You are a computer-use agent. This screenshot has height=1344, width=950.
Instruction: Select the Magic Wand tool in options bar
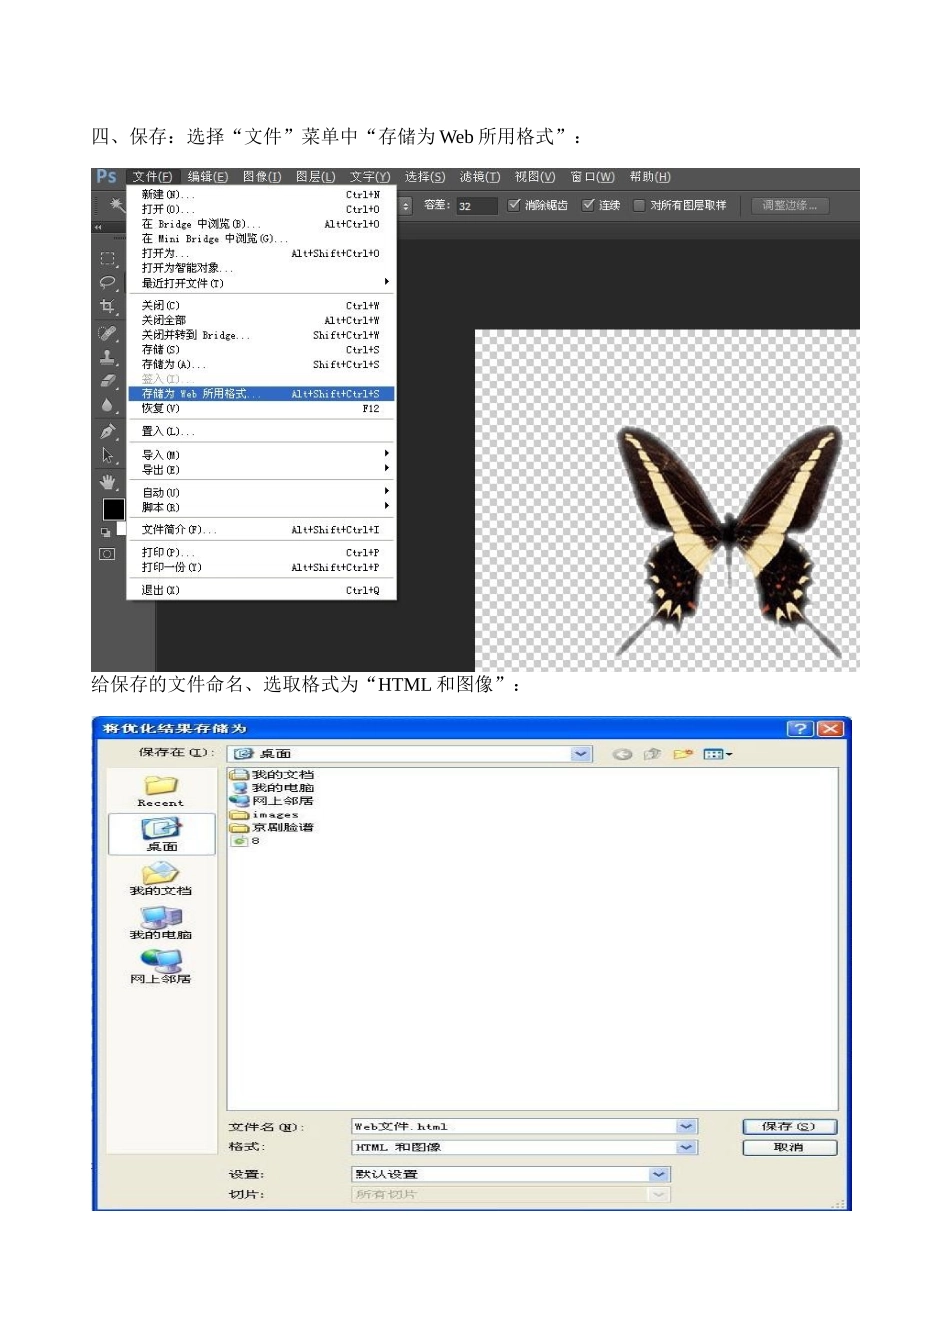click(x=116, y=205)
